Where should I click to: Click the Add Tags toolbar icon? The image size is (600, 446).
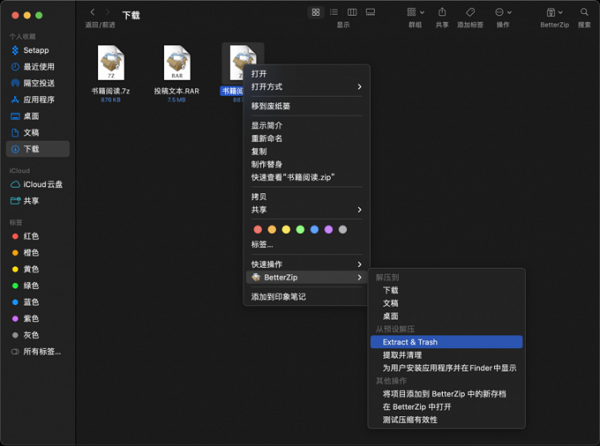470,12
